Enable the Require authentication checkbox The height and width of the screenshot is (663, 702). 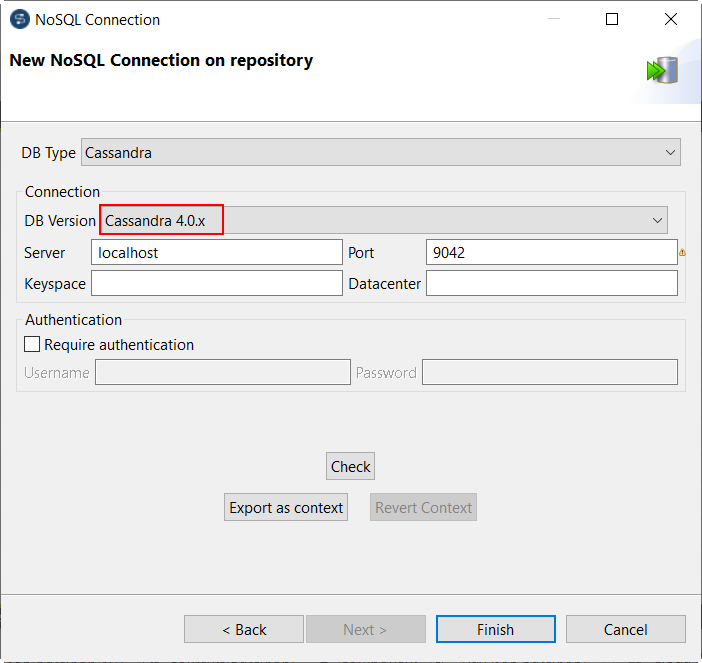coord(33,345)
